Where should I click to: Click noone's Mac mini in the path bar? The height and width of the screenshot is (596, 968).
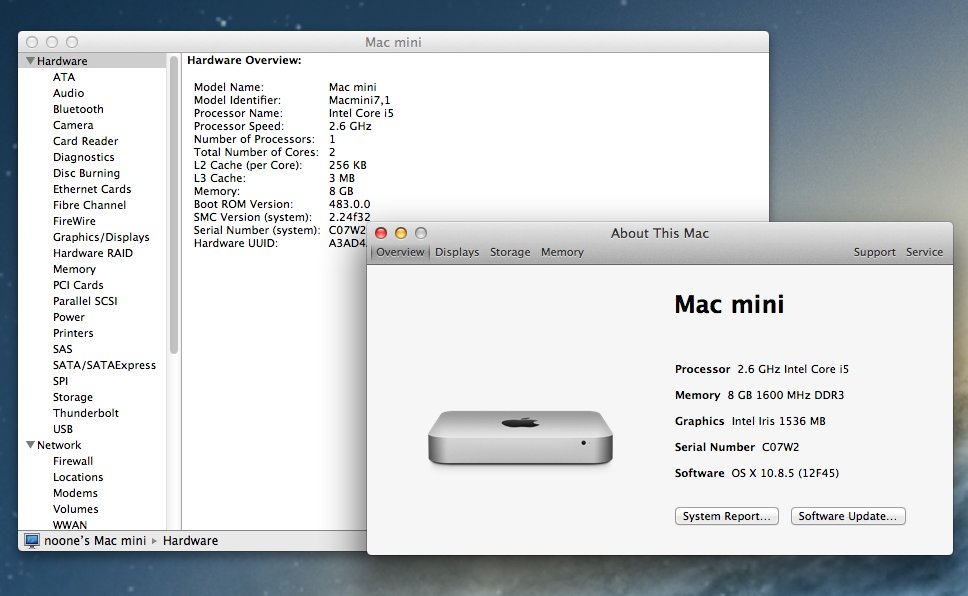(95, 541)
